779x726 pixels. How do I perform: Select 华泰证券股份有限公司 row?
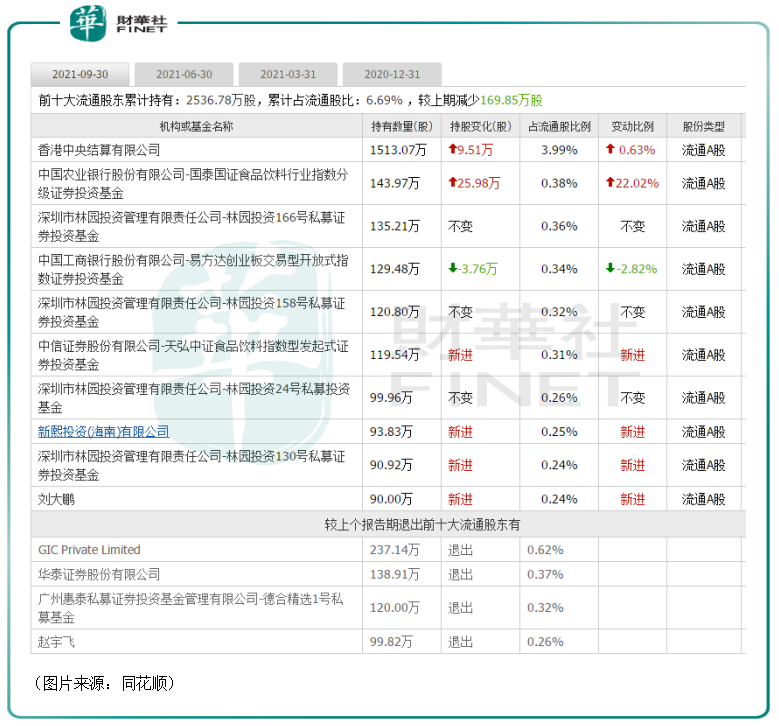coord(99,574)
